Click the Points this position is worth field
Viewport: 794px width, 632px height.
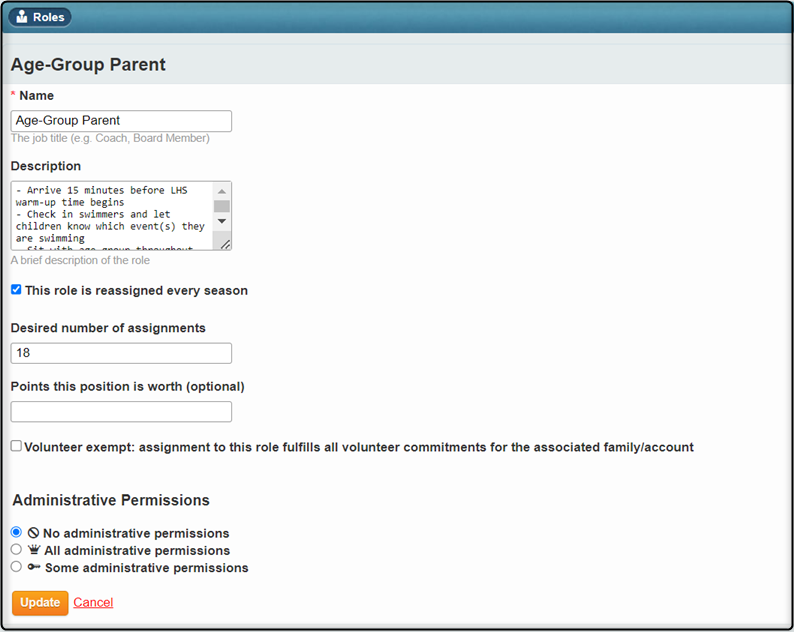pos(121,412)
